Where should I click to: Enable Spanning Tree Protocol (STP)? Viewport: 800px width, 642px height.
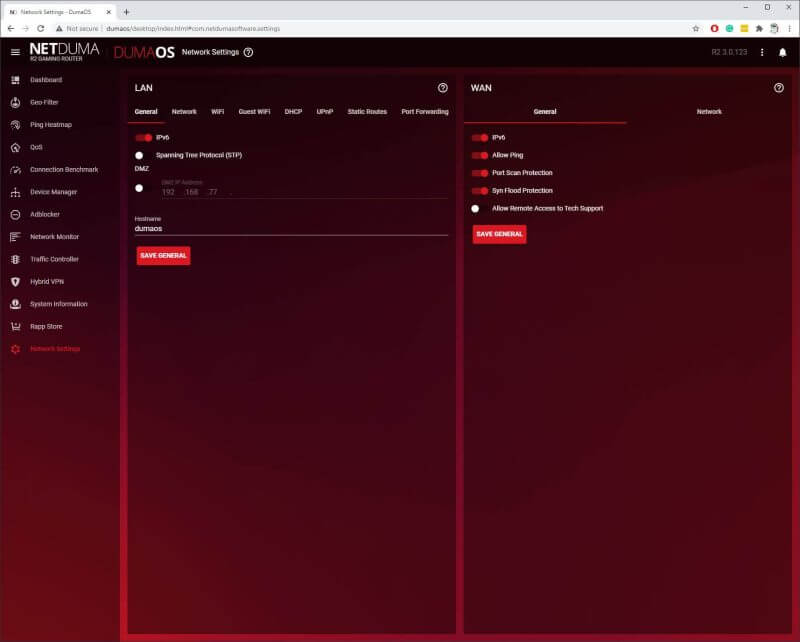pyautogui.click(x=139, y=156)
